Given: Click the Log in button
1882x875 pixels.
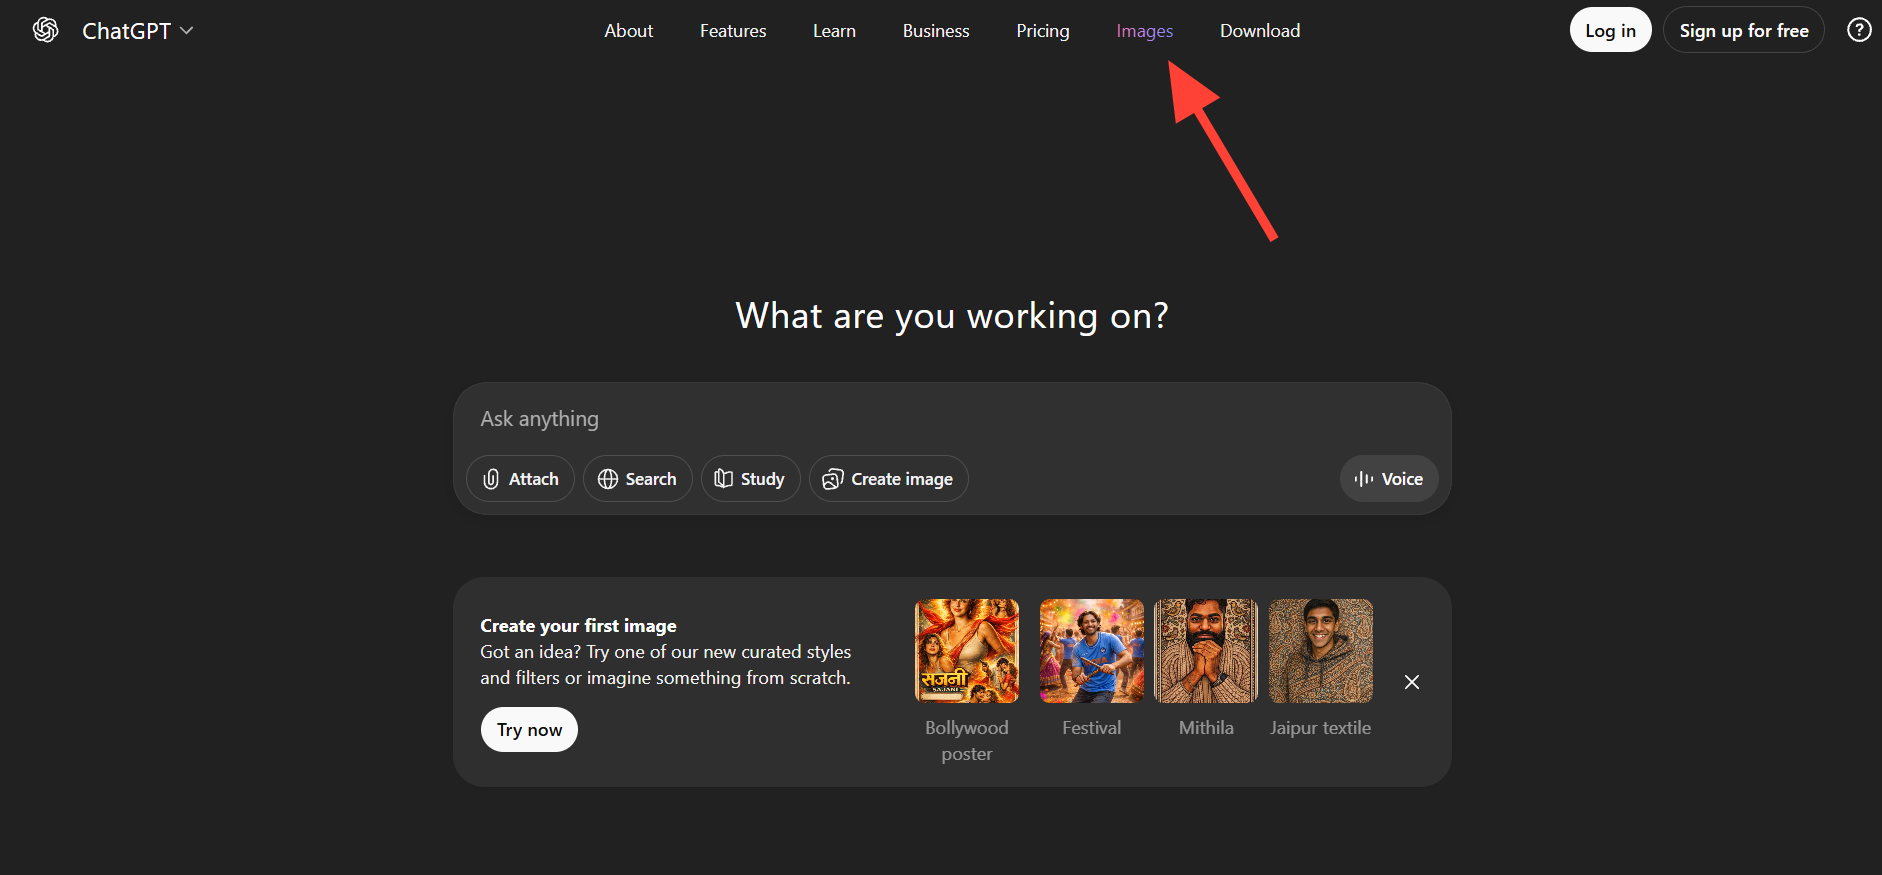Looking at the screenshot, I should click(x=1609, y=31).
